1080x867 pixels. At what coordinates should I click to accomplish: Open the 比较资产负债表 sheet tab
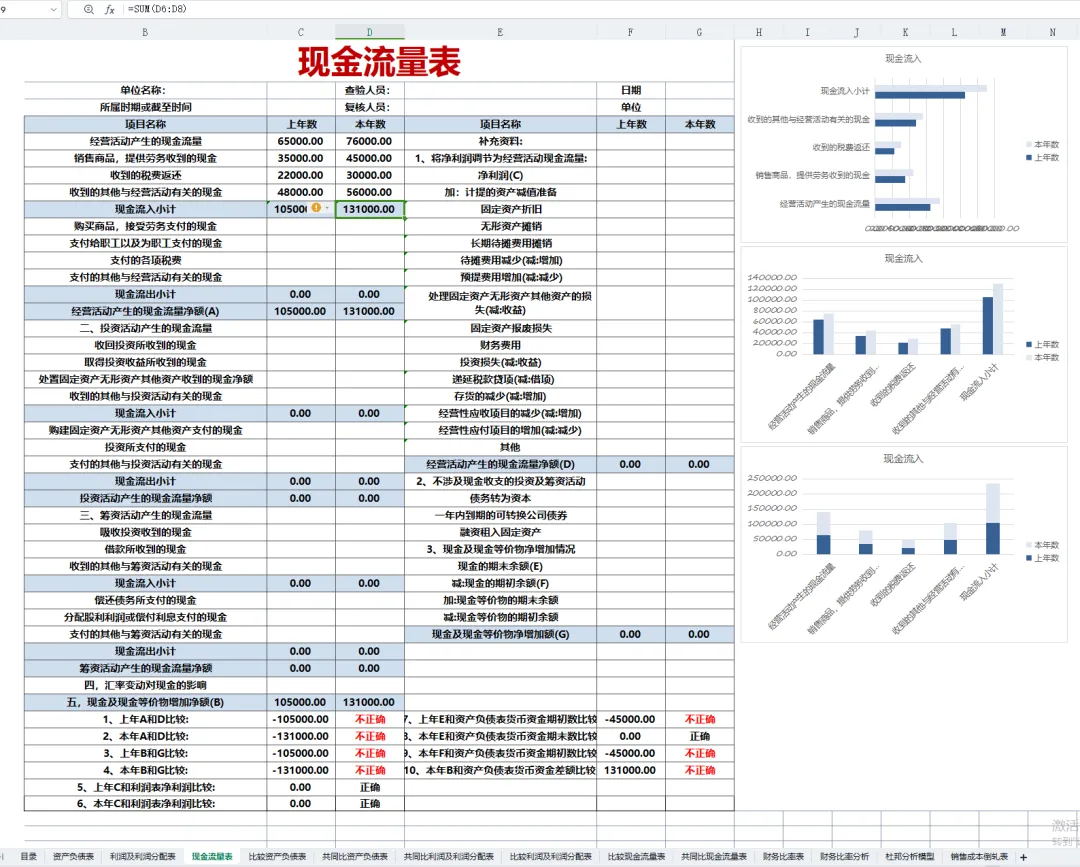278,857
